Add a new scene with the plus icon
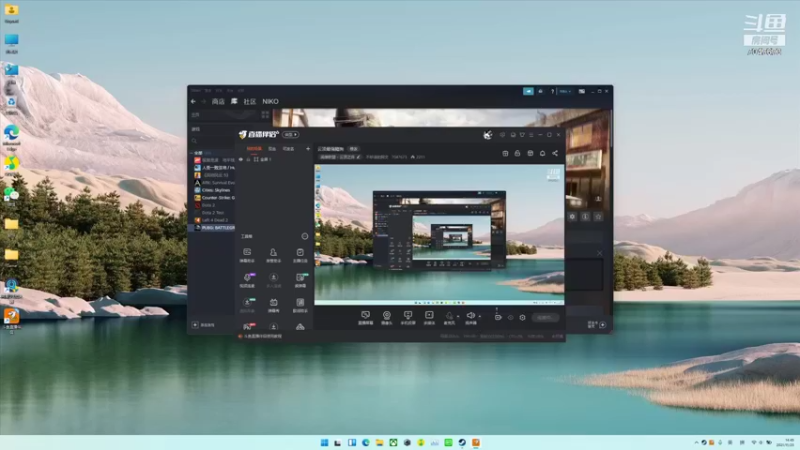 pos(308,149)
